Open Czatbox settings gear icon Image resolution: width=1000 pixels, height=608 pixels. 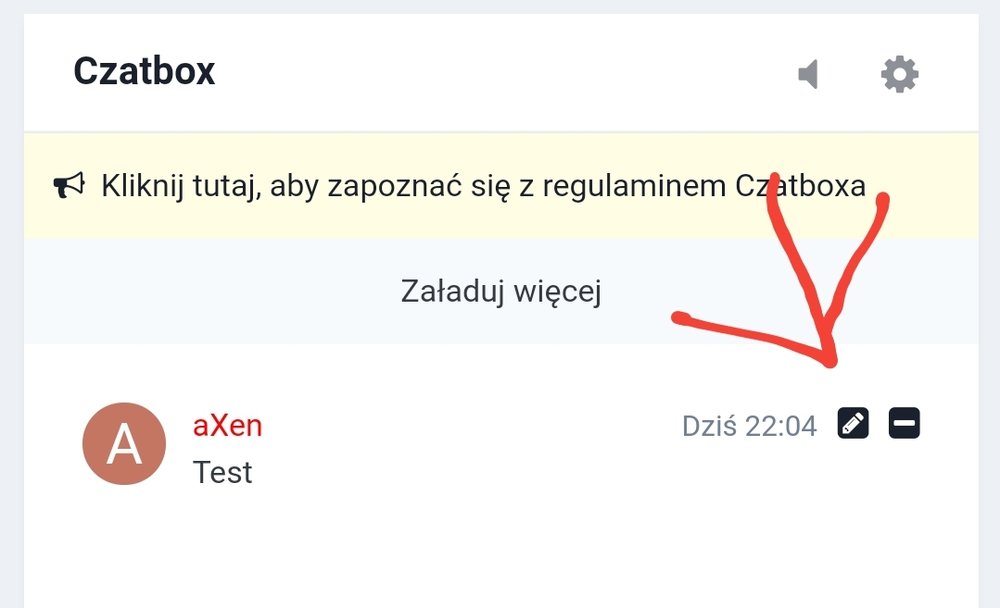tap(899, 74)
